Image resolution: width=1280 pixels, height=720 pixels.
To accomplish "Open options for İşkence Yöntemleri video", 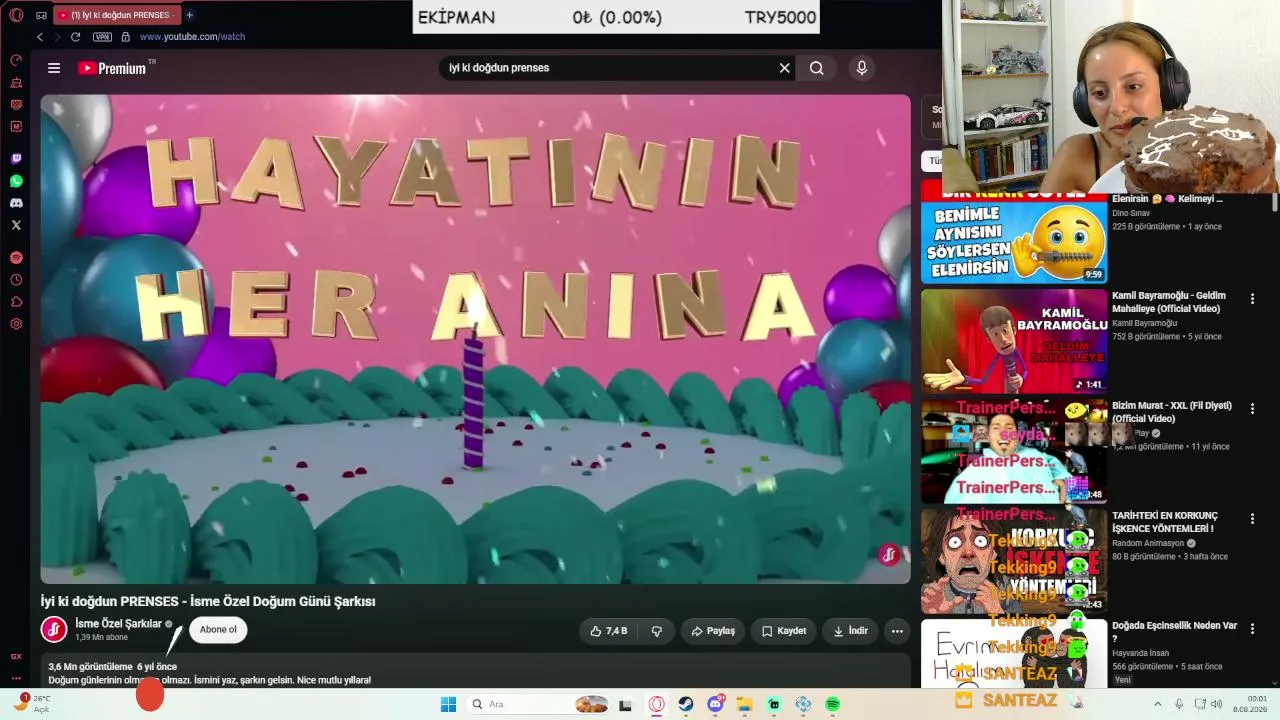I will [x=1252, y=519].
